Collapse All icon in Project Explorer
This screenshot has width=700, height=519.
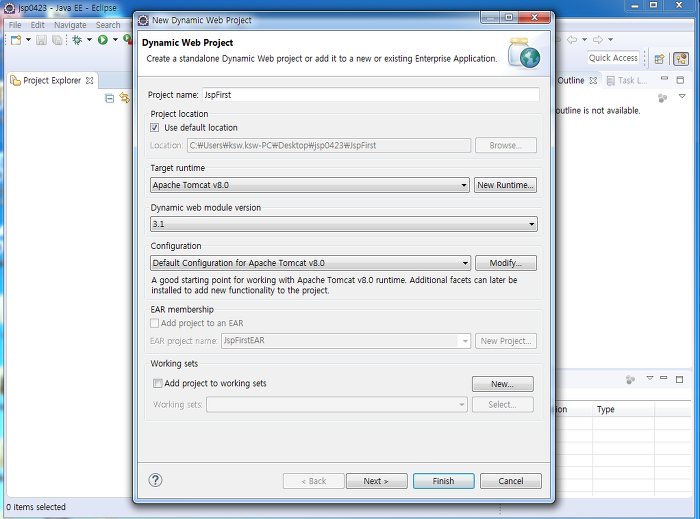tap(109, 98)
